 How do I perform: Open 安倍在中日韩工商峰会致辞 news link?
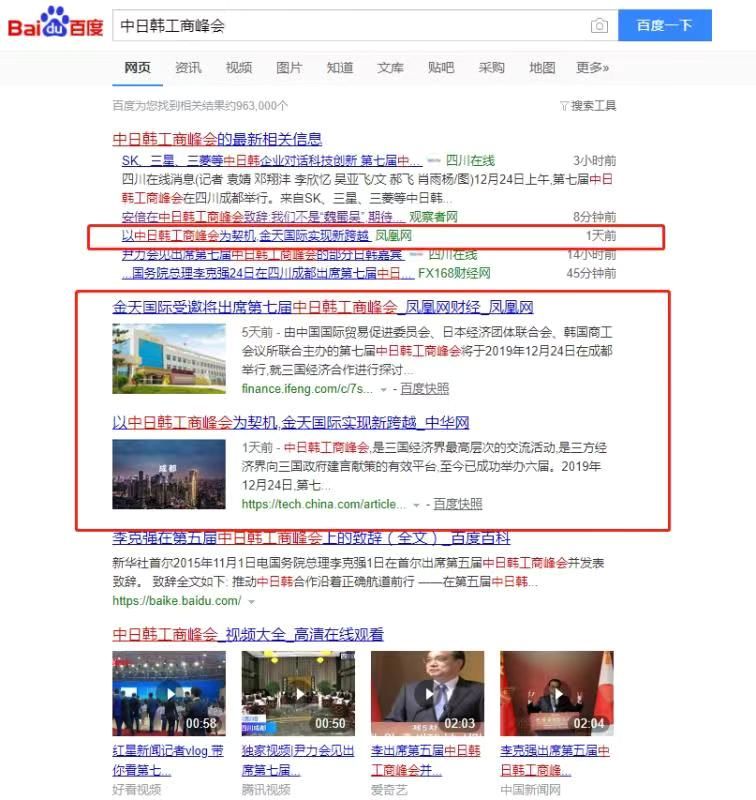tap(263, 217)
